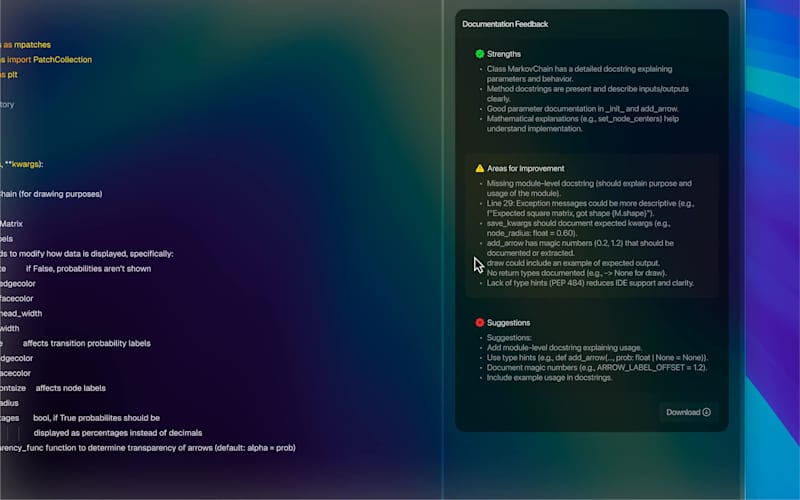Viewport: 800px width, 500px height.
Task: Click the 'ds to modify how data is displayed' line
Action: pyautogui.click(x=87, y=254)
